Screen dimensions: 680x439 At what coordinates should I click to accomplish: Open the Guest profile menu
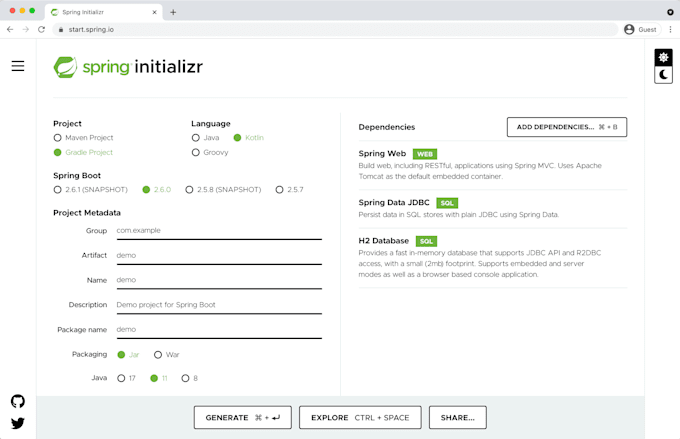[x=640, y=30]
